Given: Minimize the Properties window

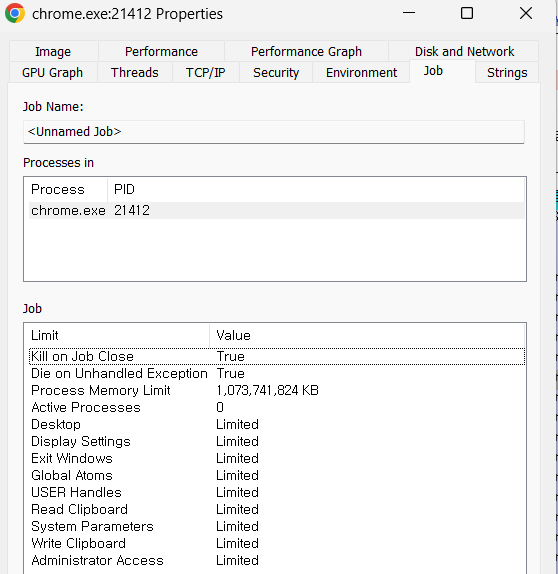Looking at the screenshot, I should point(409,13).
